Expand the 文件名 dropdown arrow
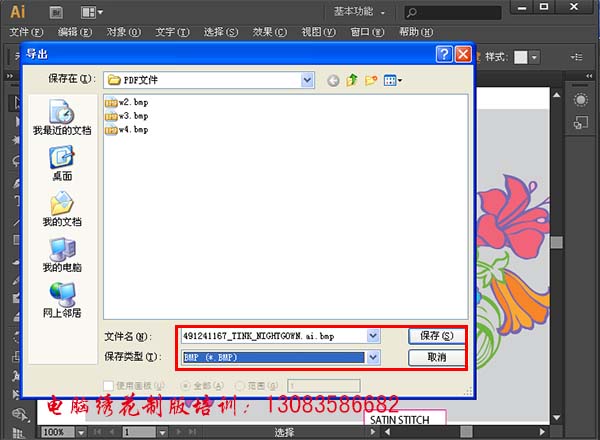600x440 pixels. [x=373, y=336]
